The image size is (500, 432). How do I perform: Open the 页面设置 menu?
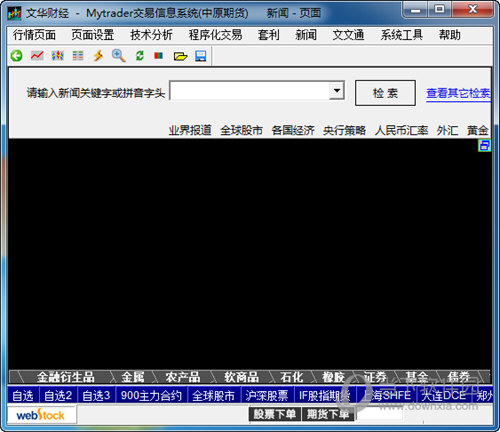click(x=93, y=35)
